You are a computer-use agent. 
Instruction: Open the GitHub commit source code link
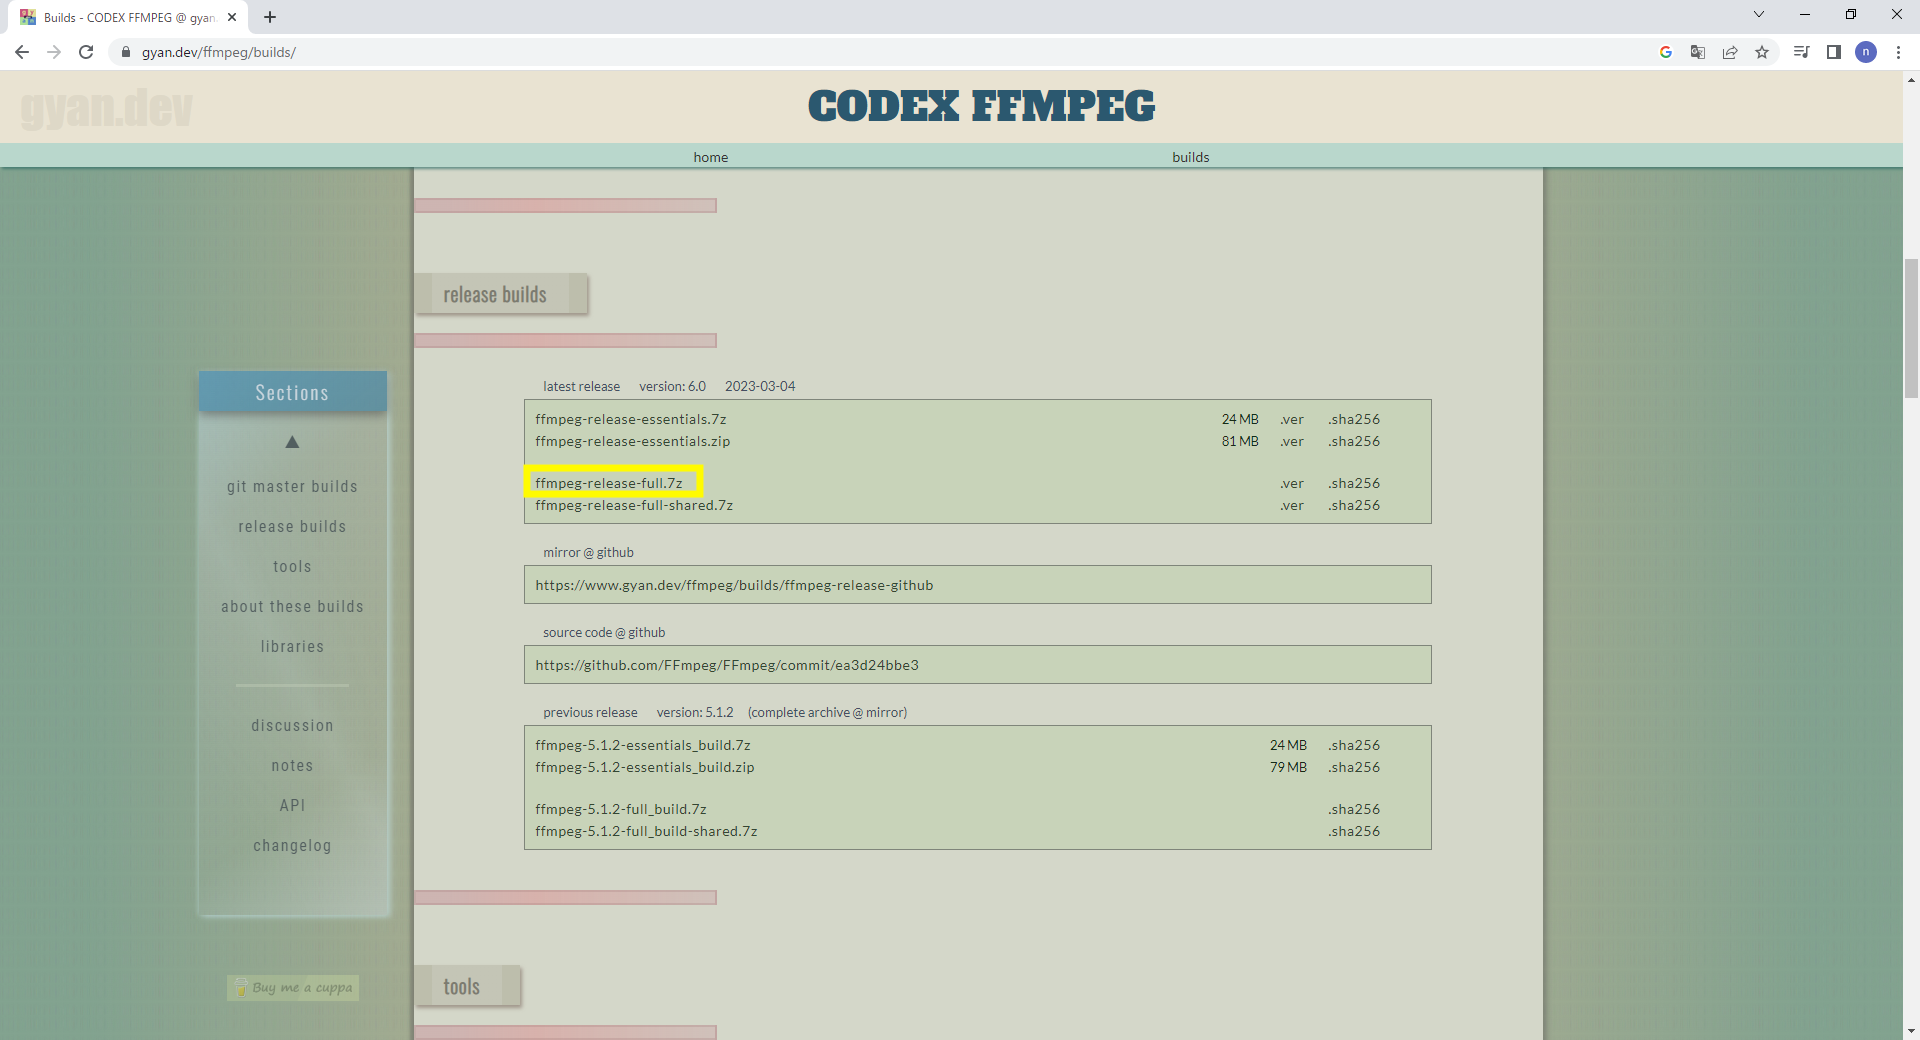[x=727, y=664]
